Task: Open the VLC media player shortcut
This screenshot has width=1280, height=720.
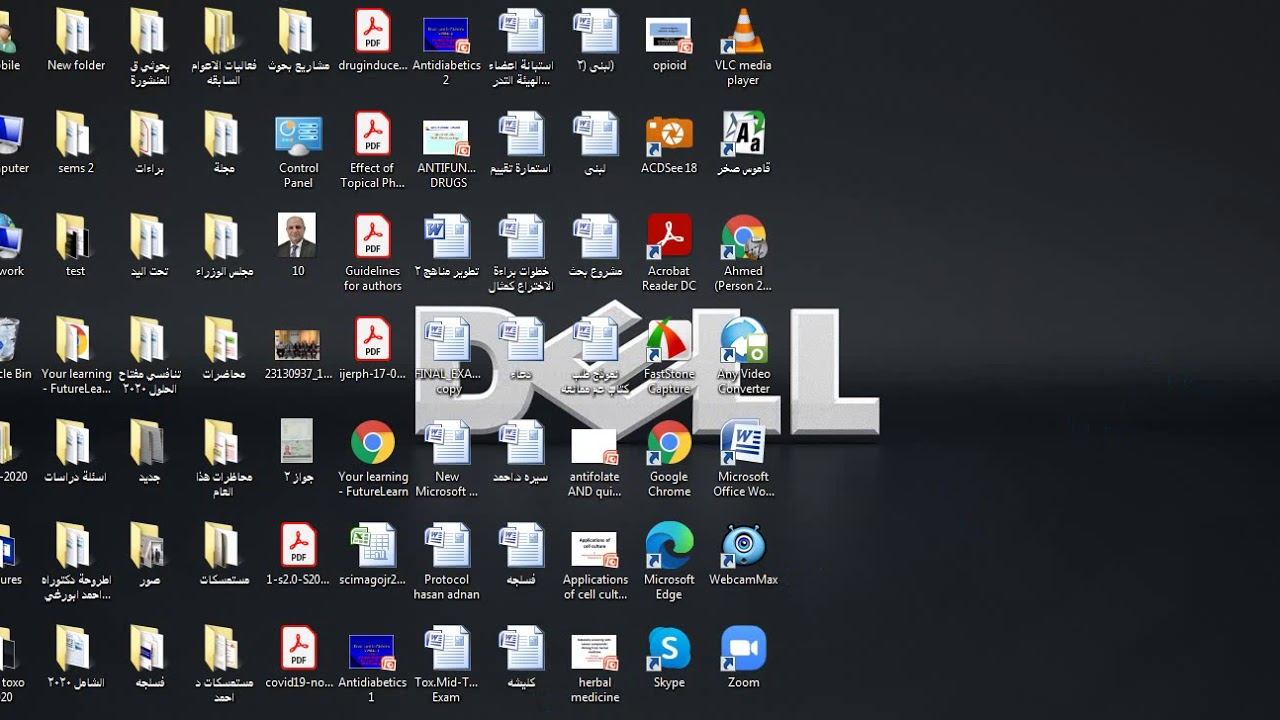Action: (x=743, y=47)
